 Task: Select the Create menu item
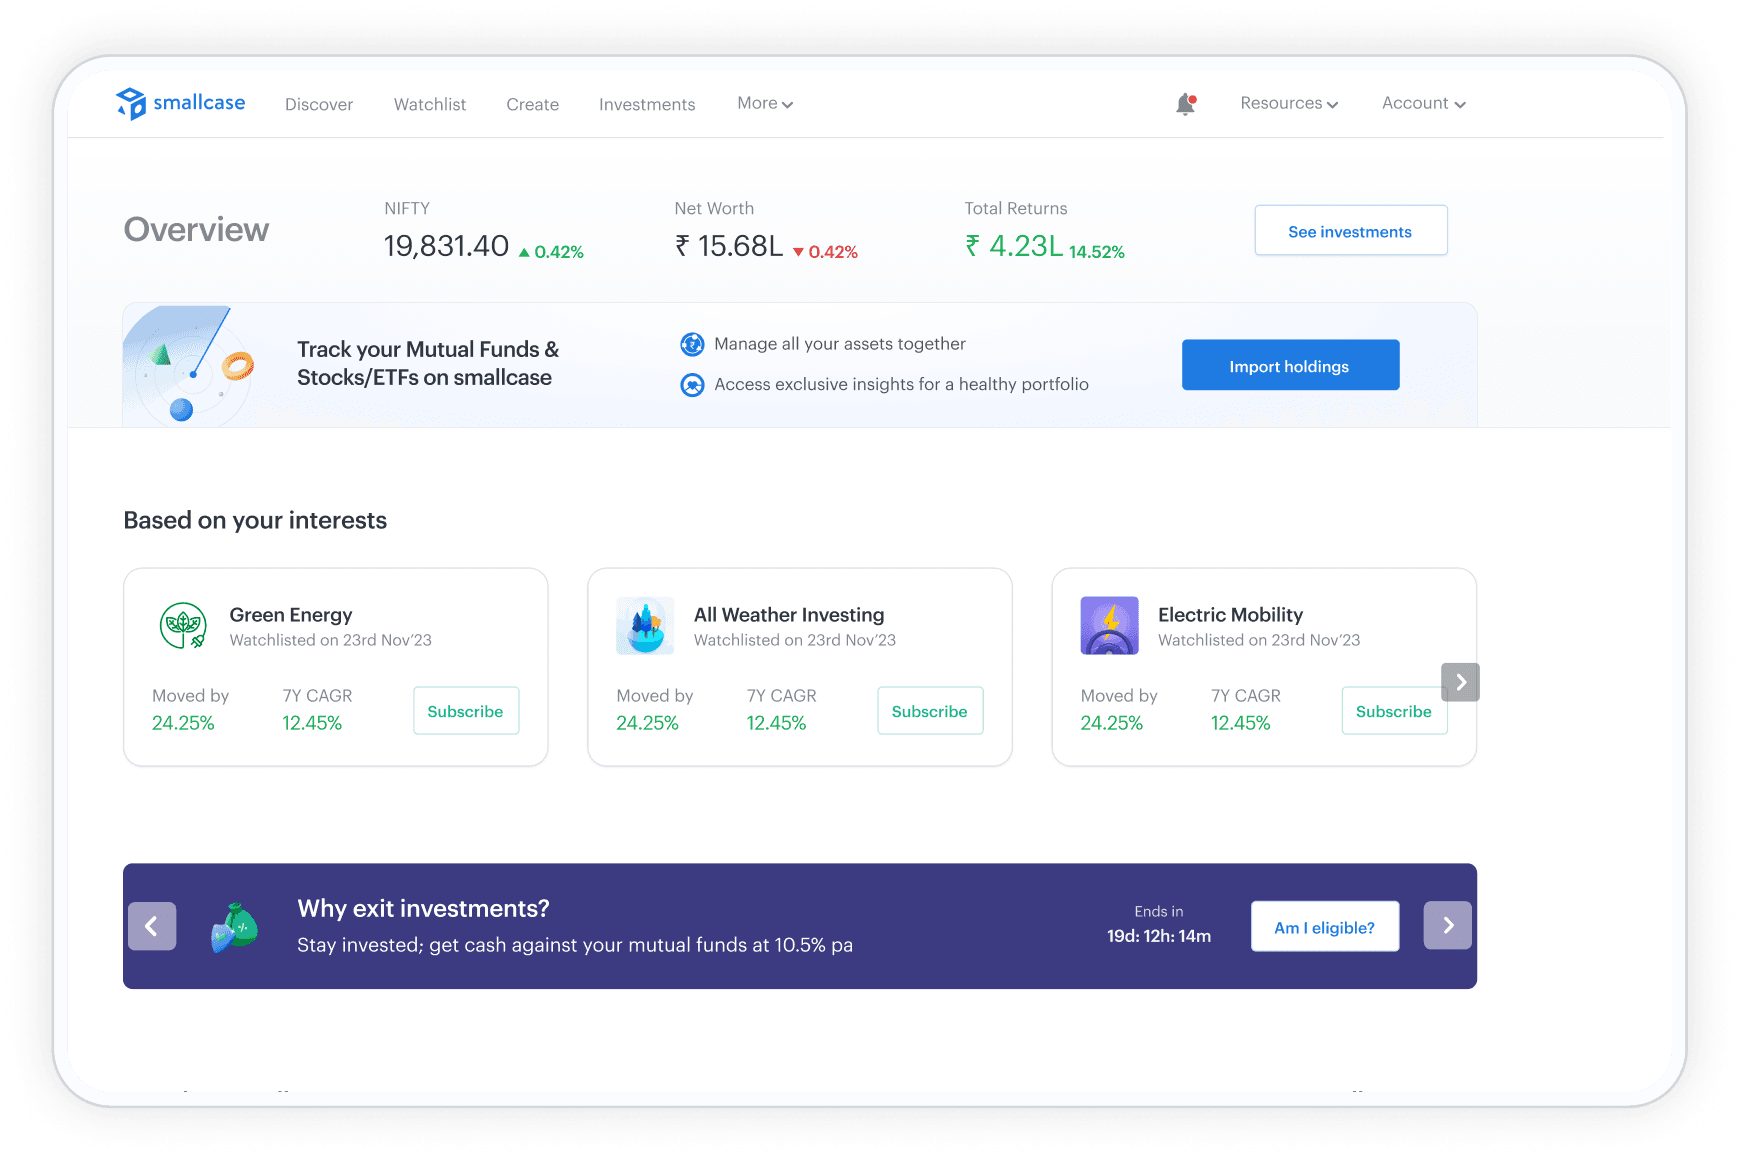[533, 104]
